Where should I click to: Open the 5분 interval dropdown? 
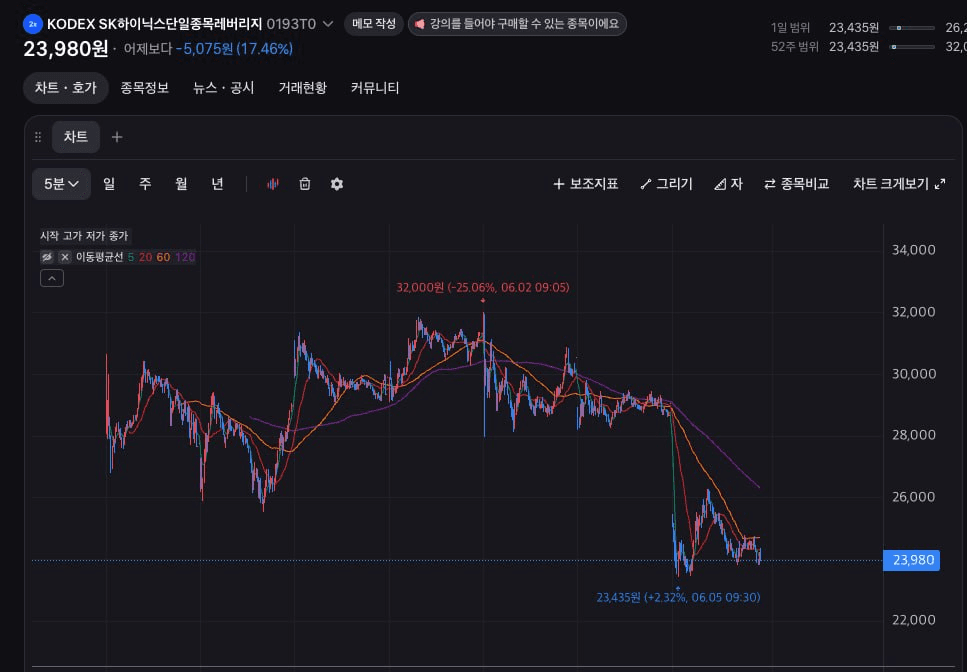61,184
